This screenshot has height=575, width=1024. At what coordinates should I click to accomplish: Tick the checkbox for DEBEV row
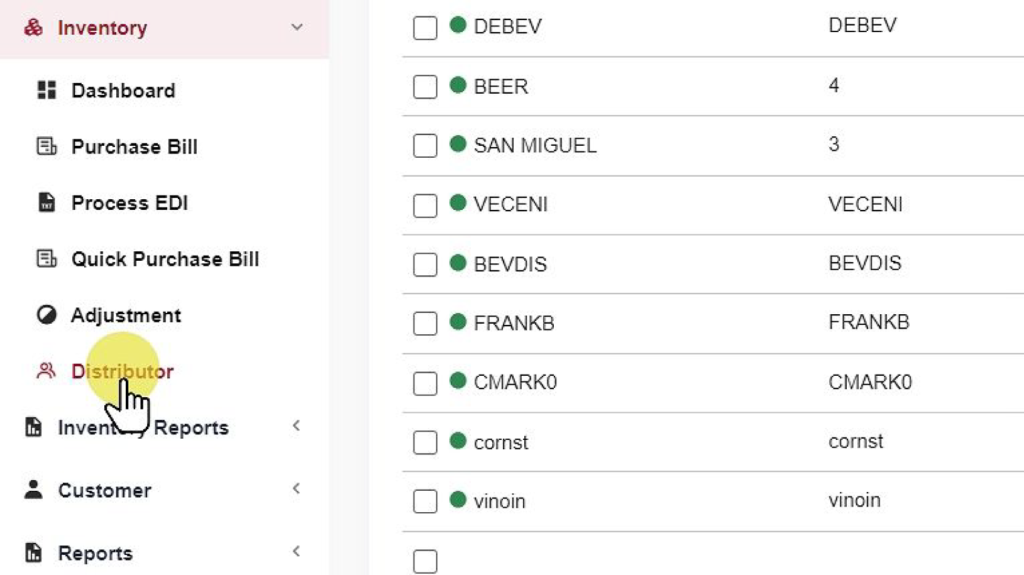click(x=425, y=28)
